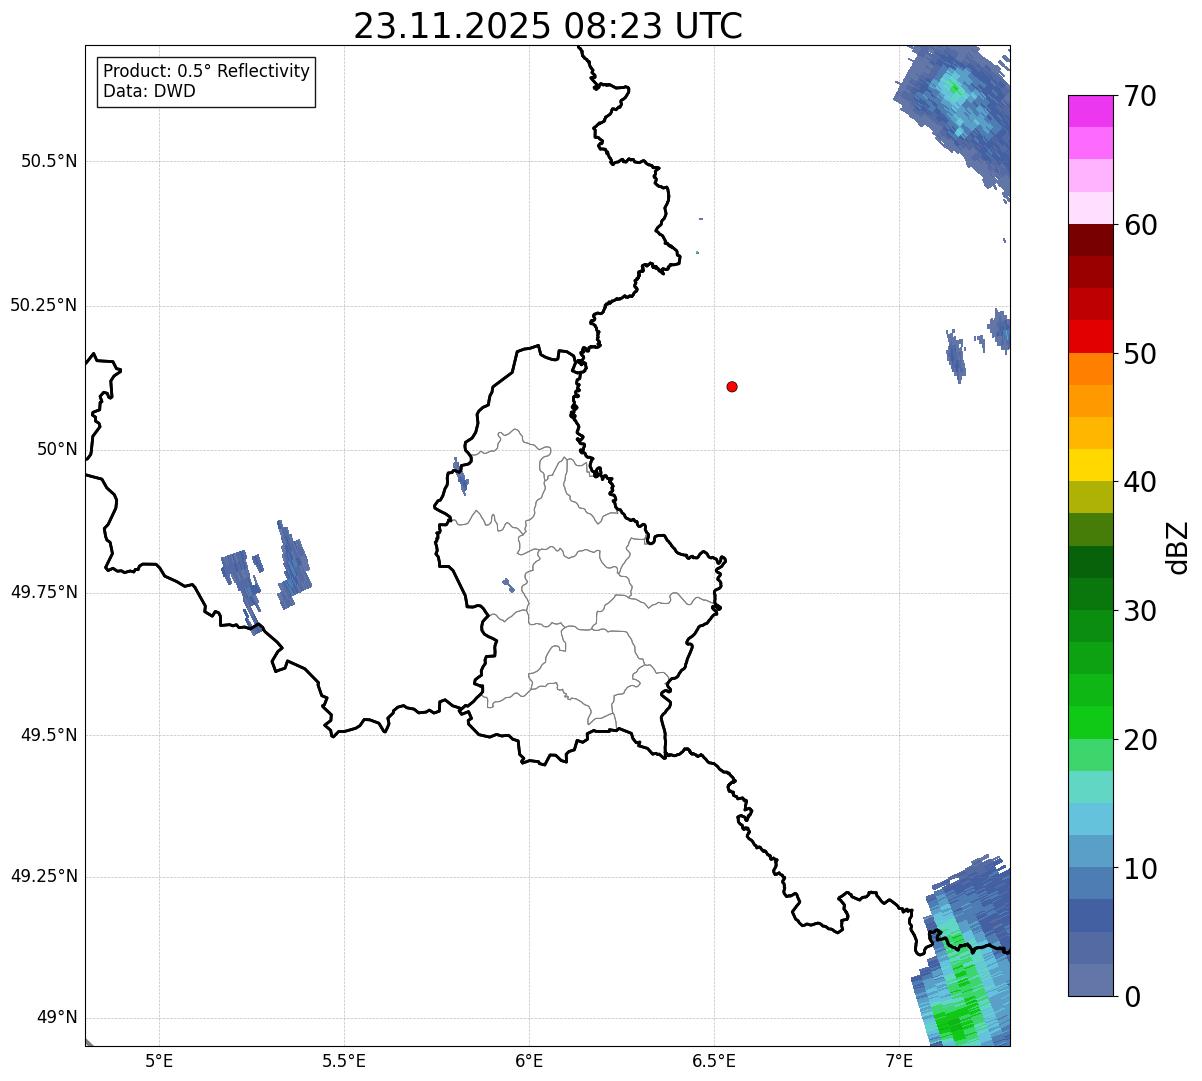Click the 5°E longitude label
This screenshot has height=1081, width=1202.
click(159, 1060)
